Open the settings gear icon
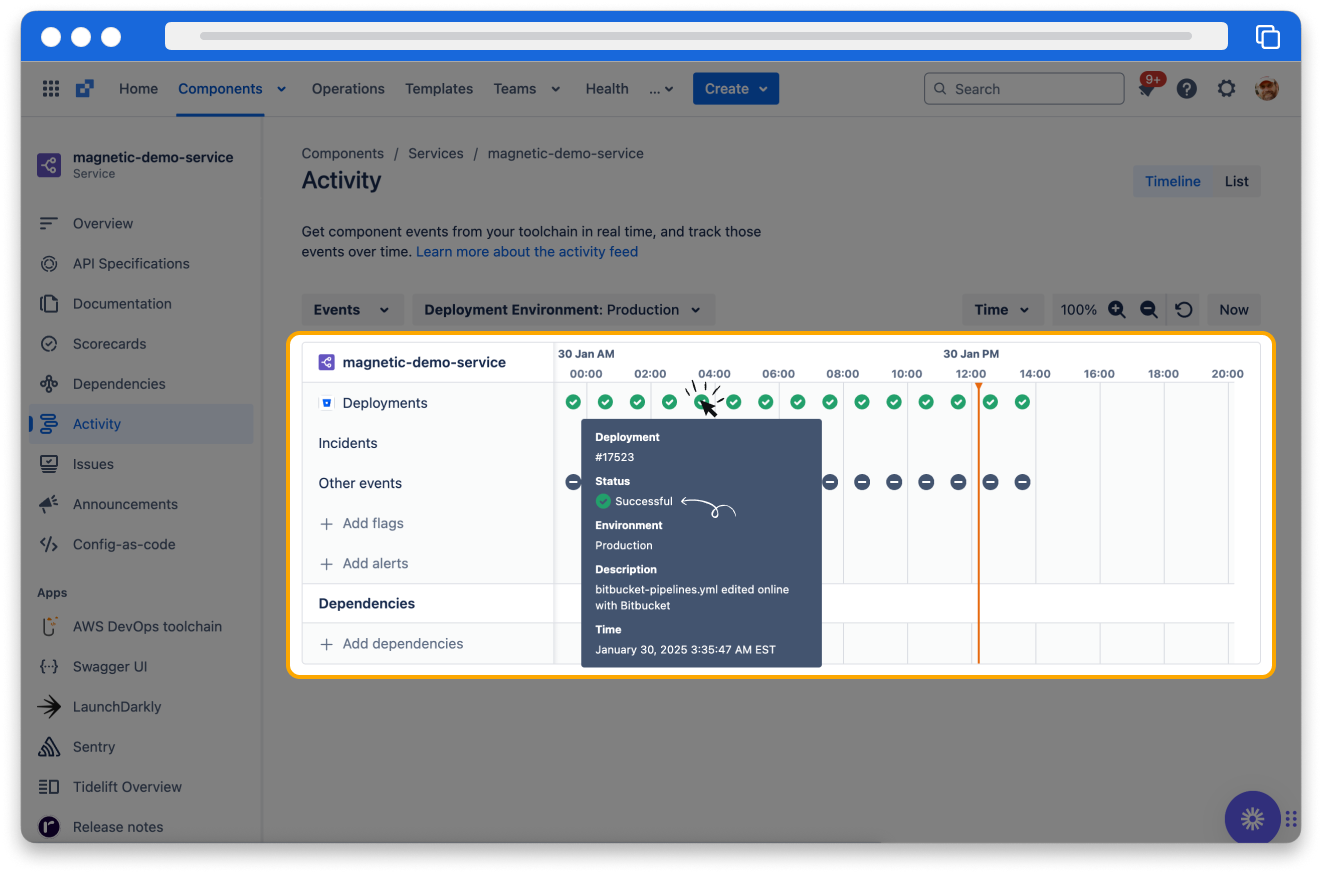The image size is (1322, 874). coord(1227,89)
